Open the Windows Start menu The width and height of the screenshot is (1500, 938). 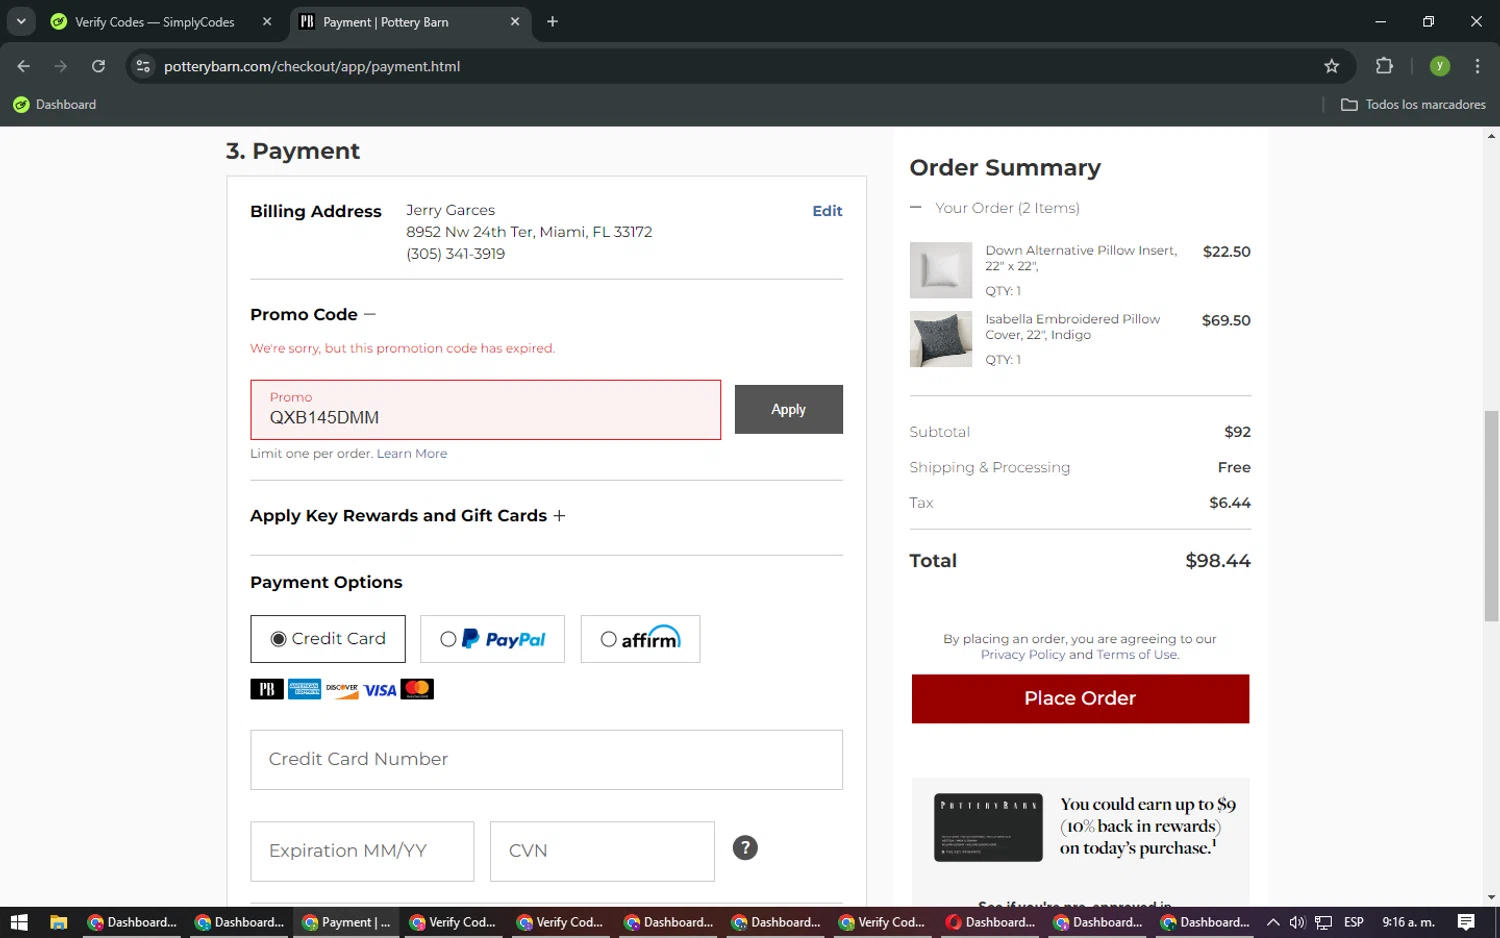(x=18, y=922)
